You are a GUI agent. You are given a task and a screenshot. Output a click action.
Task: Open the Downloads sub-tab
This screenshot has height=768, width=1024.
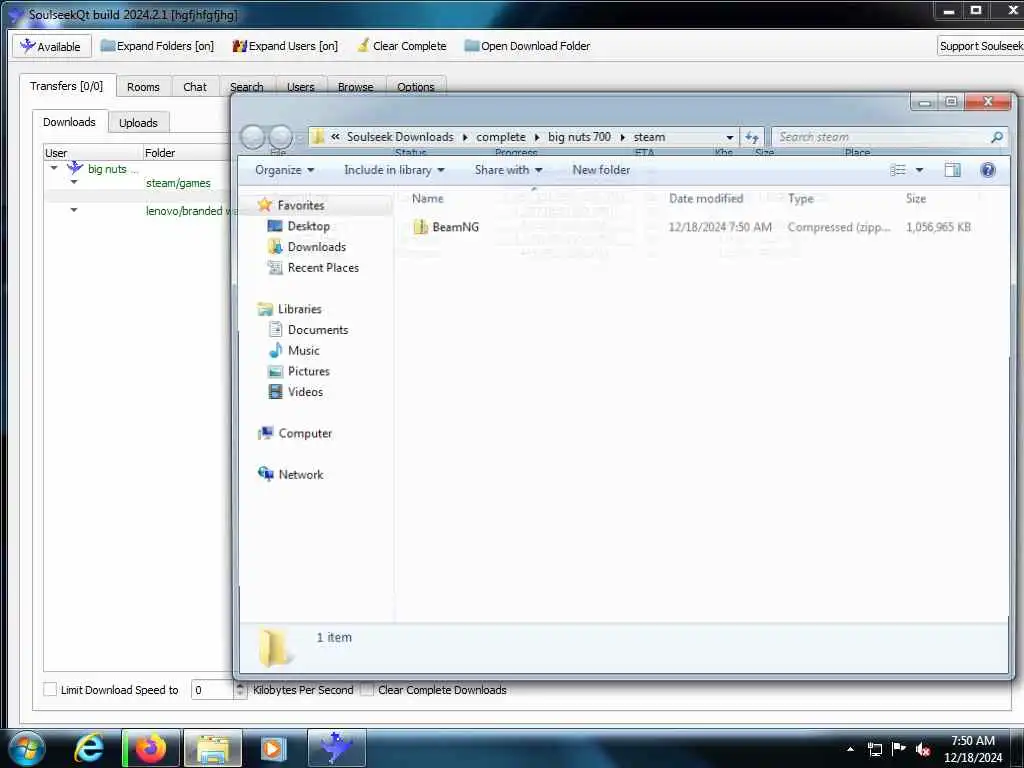[x=69, y=122]
